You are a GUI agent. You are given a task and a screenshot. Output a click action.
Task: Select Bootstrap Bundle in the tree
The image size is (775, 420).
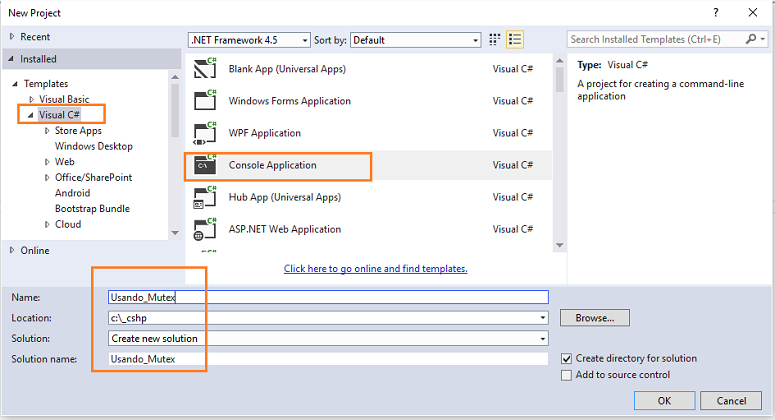pyautogui.click(x=92, y=209)
